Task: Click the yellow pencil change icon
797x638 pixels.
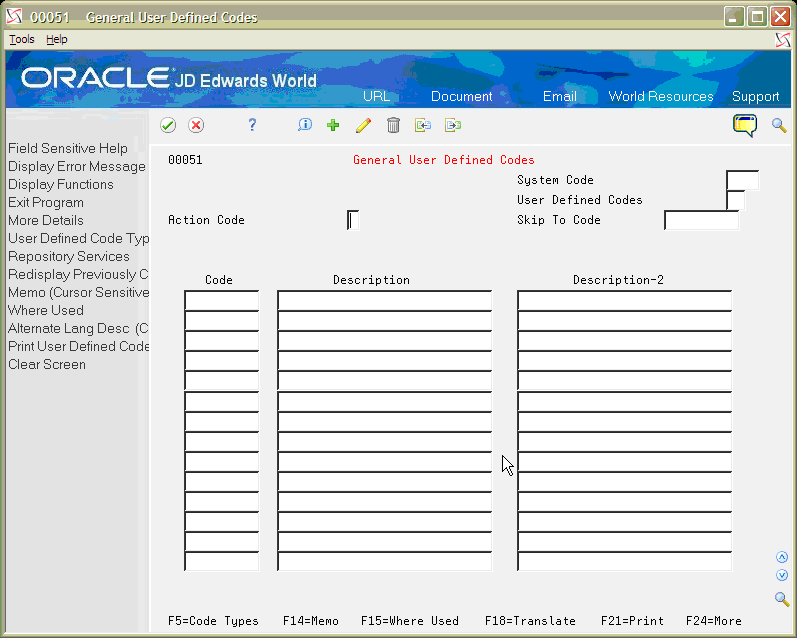Action: point(363,125)
